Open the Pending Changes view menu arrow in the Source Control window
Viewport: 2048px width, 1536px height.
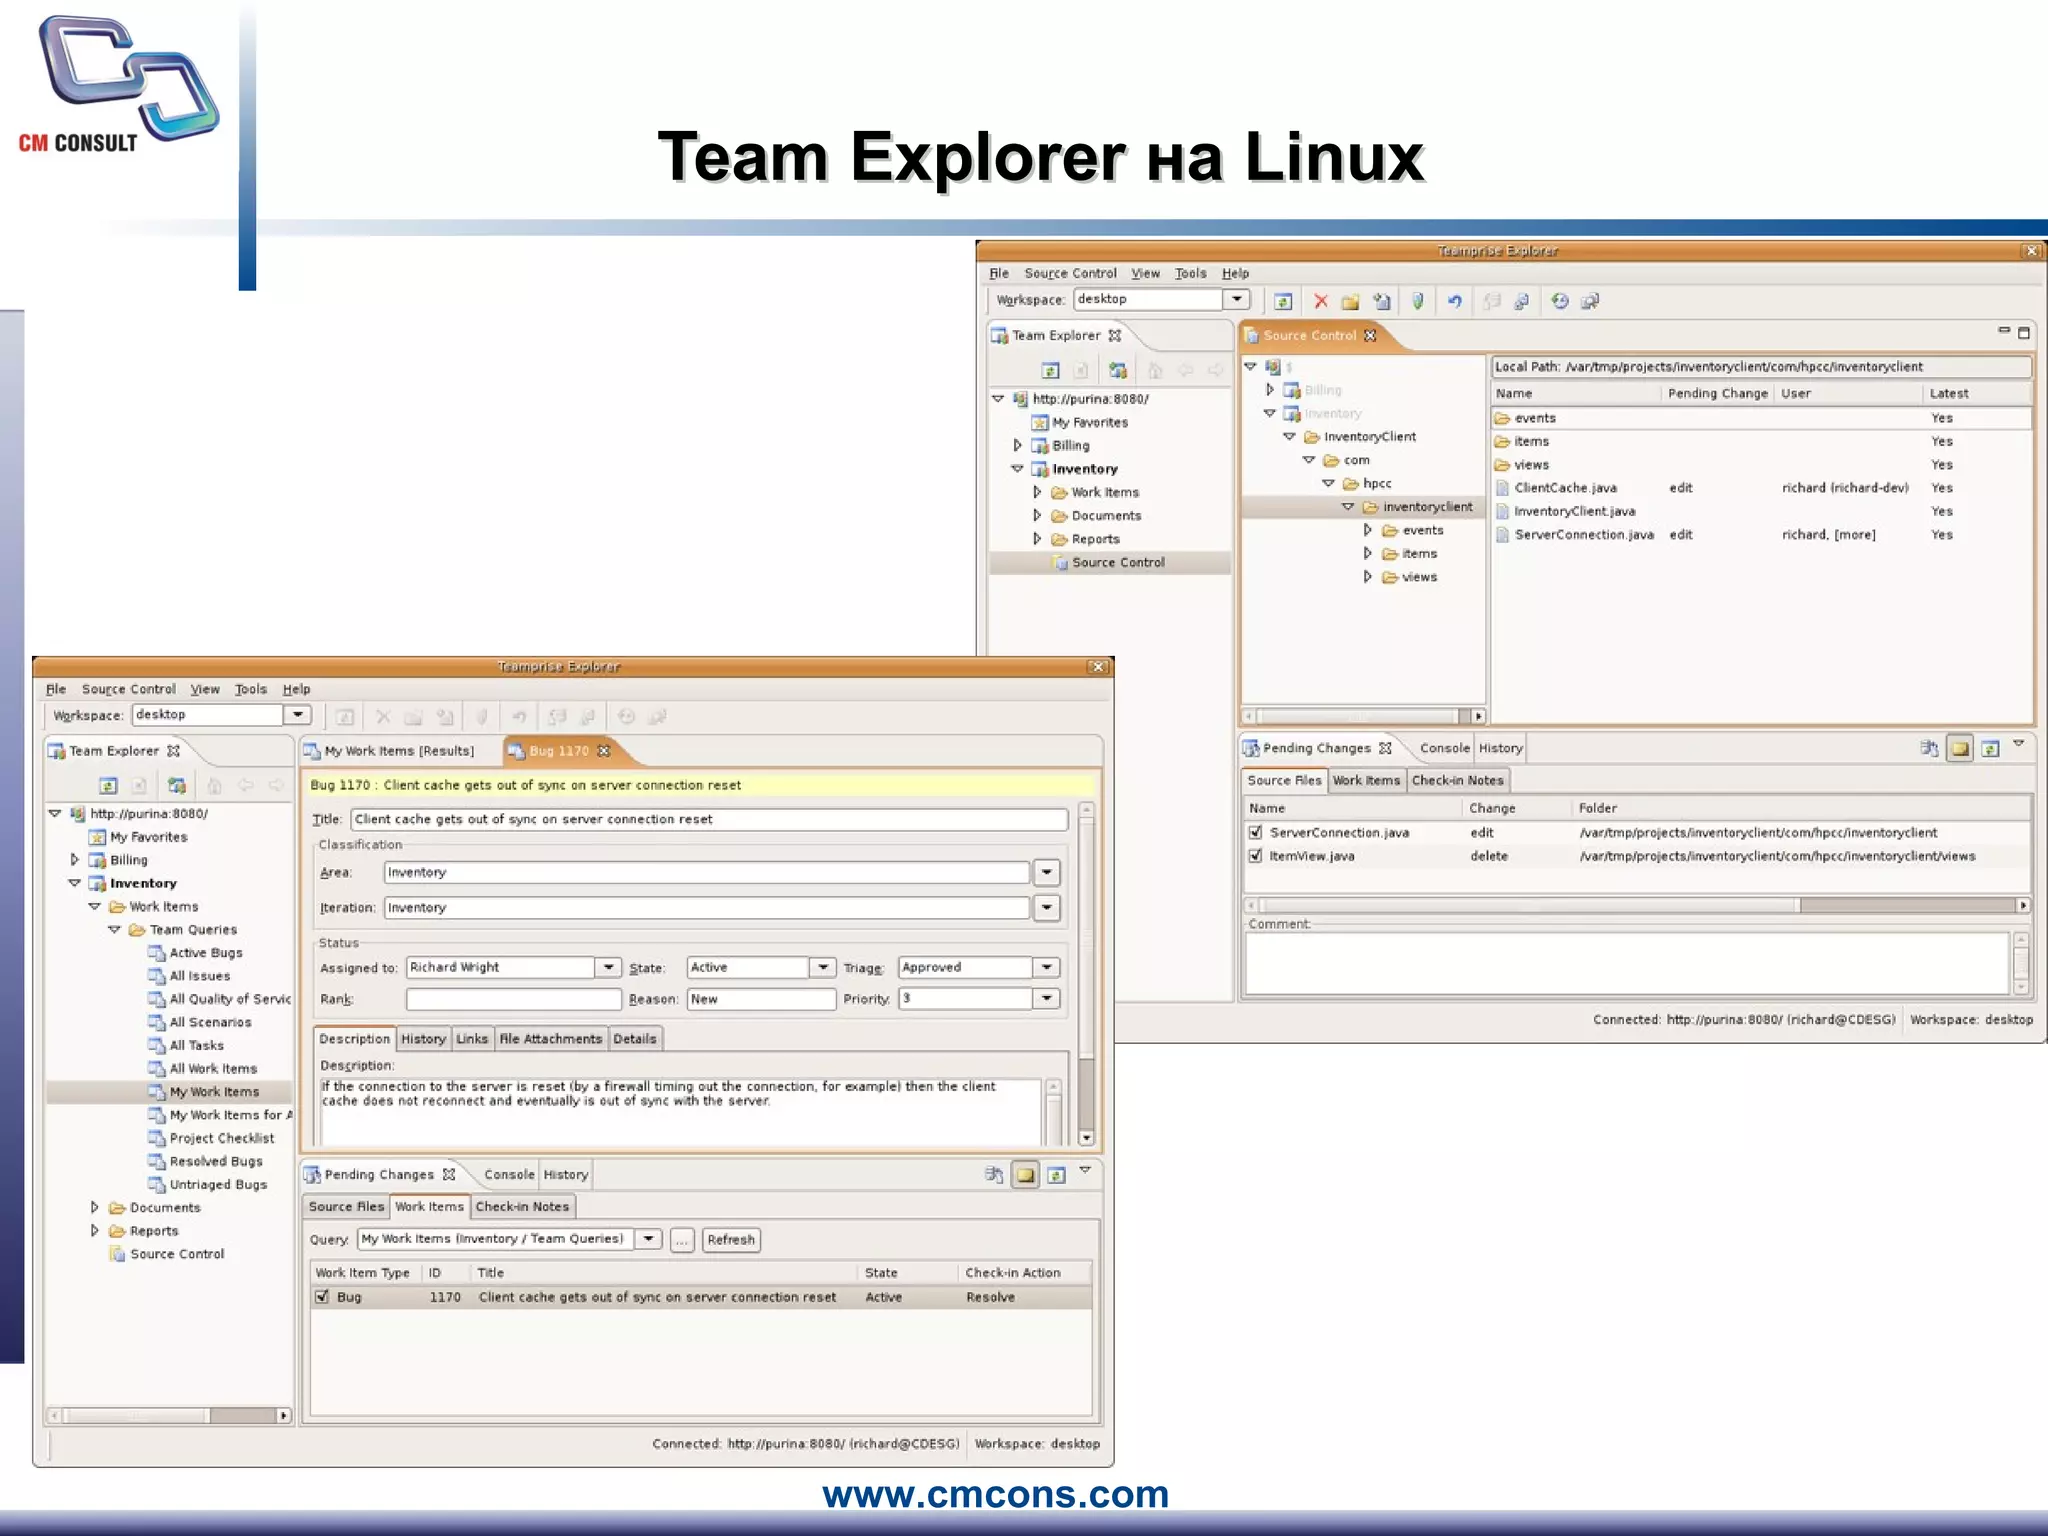2018,743
